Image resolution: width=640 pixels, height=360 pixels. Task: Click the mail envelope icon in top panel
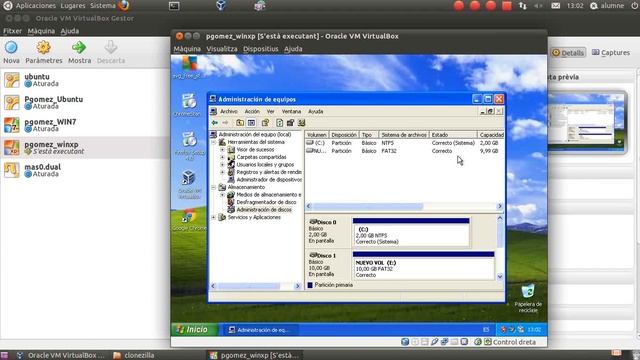(x=556, y=6)
